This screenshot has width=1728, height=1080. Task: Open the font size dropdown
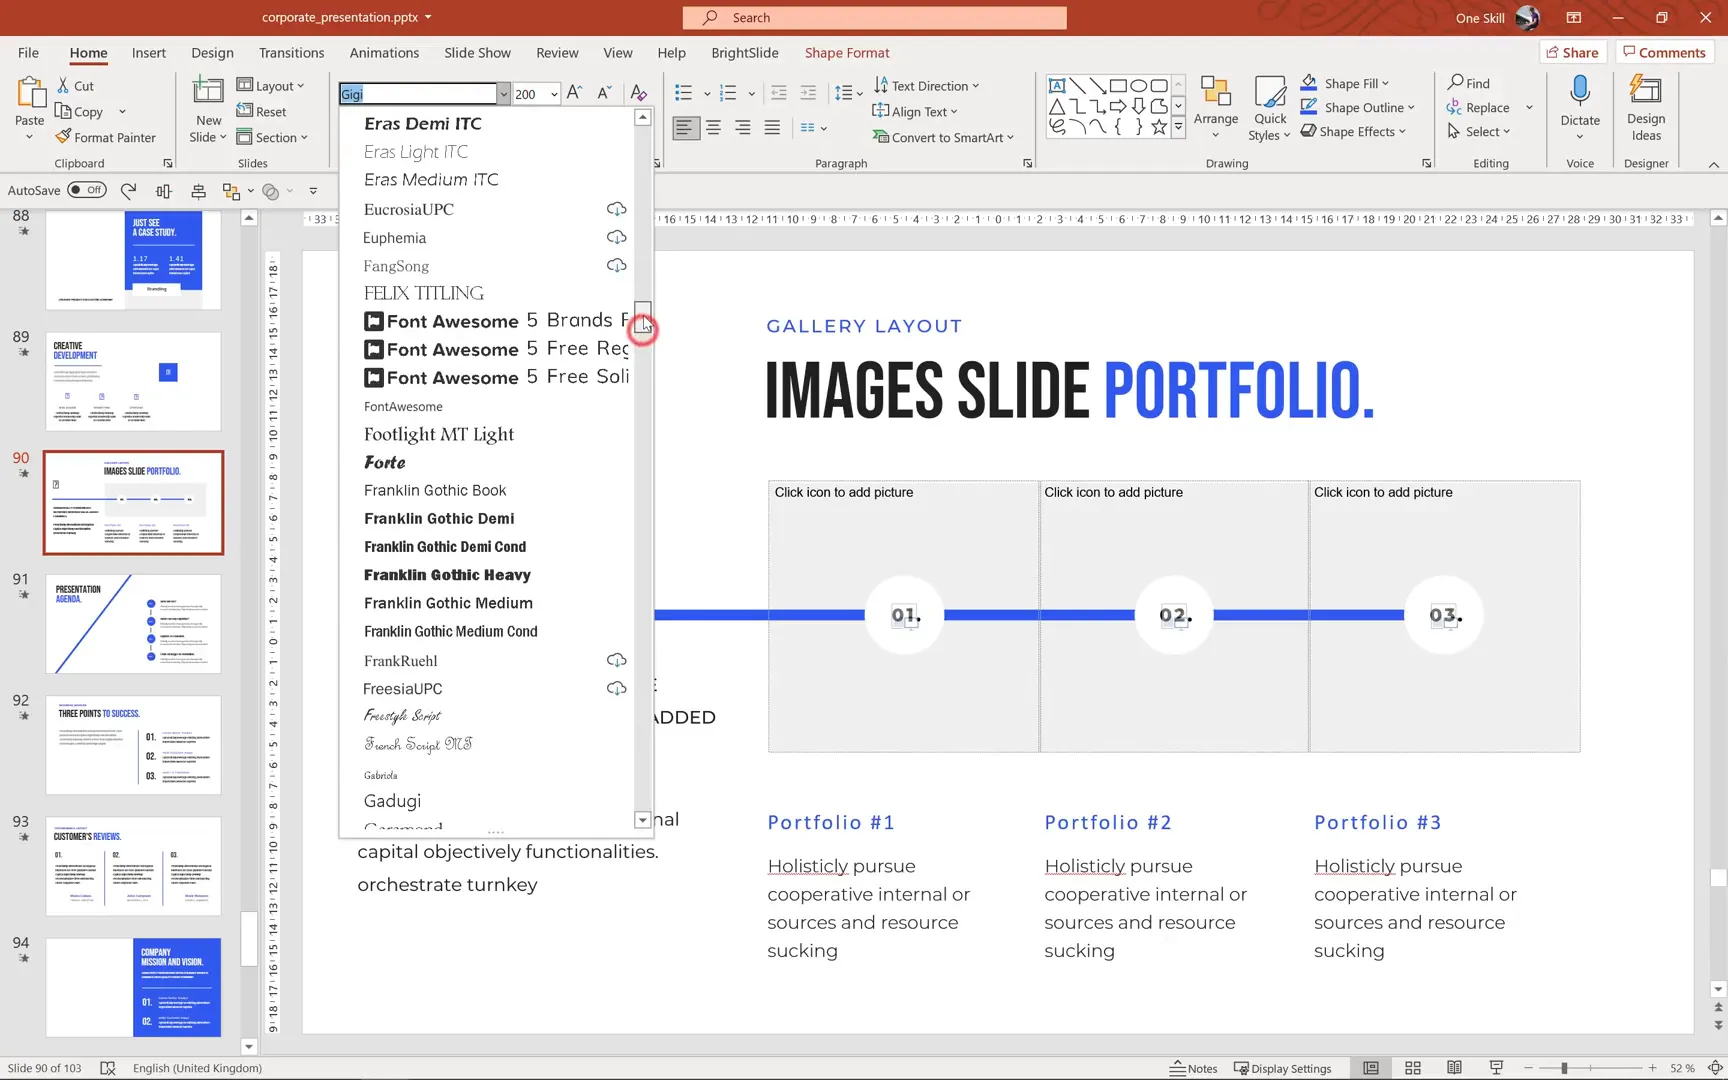(x=553, y=93)
